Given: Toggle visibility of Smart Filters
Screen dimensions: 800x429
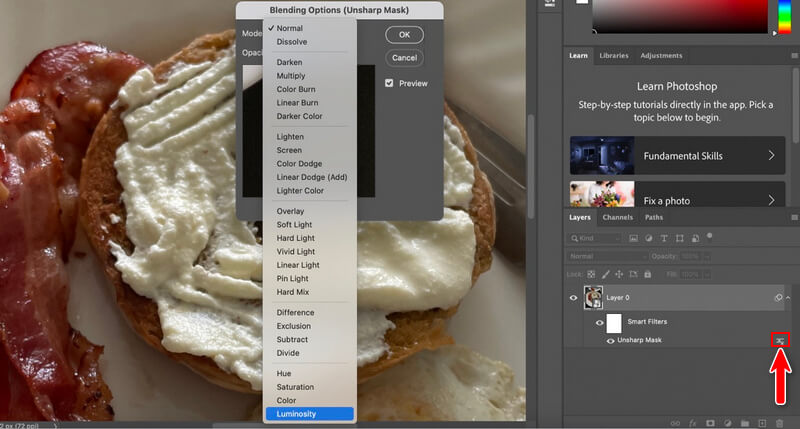Looking at the screenshot, I should tap(600, 322).
